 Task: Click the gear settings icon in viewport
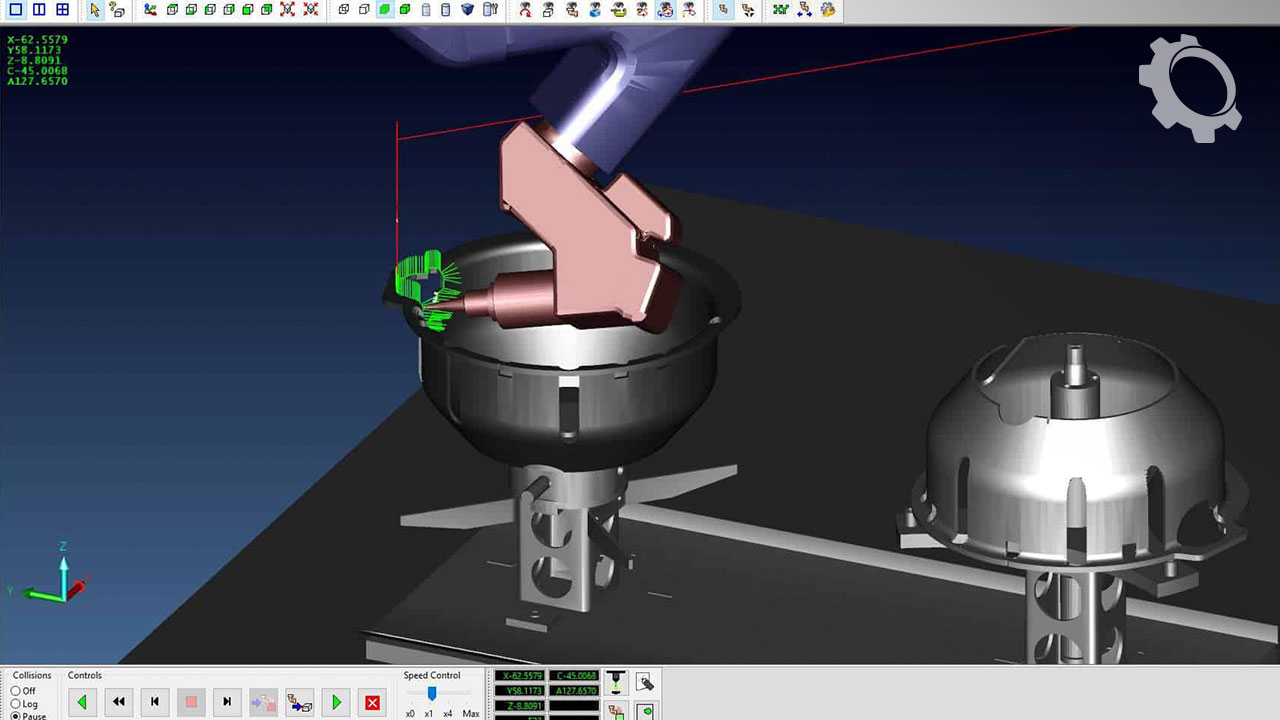click(x=1190, y=88)
